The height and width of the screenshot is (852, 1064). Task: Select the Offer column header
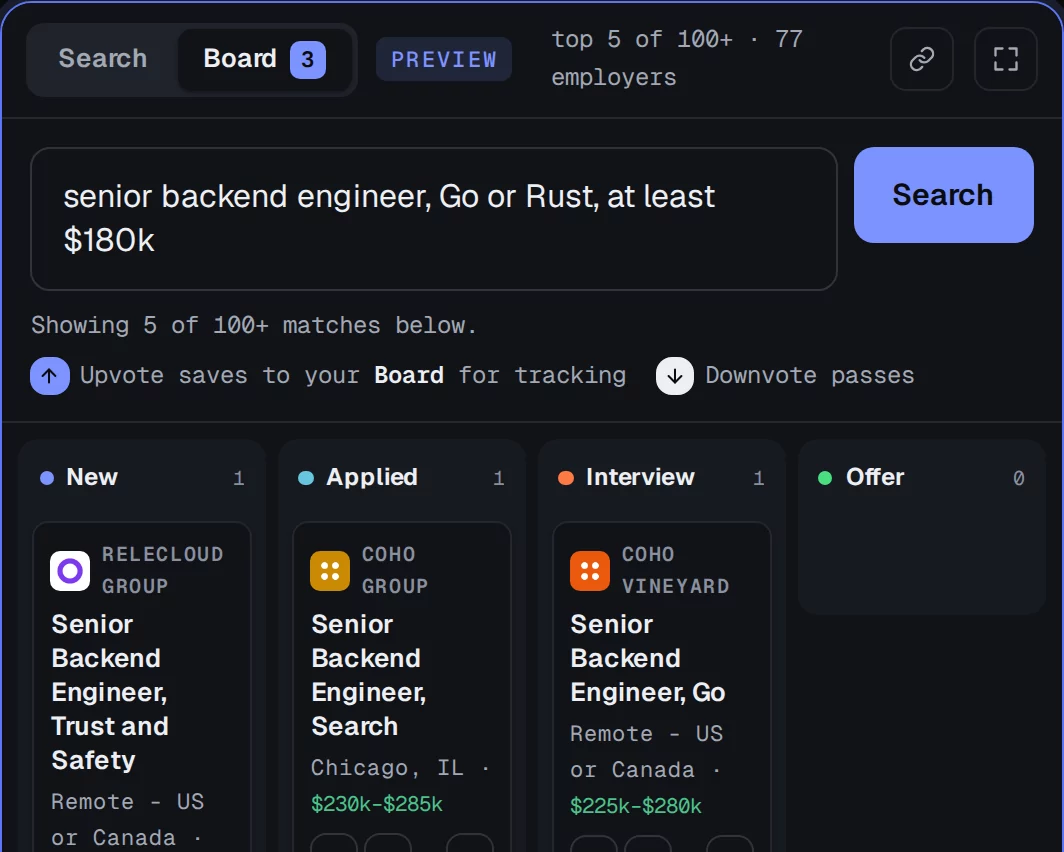tap(922, 478)
